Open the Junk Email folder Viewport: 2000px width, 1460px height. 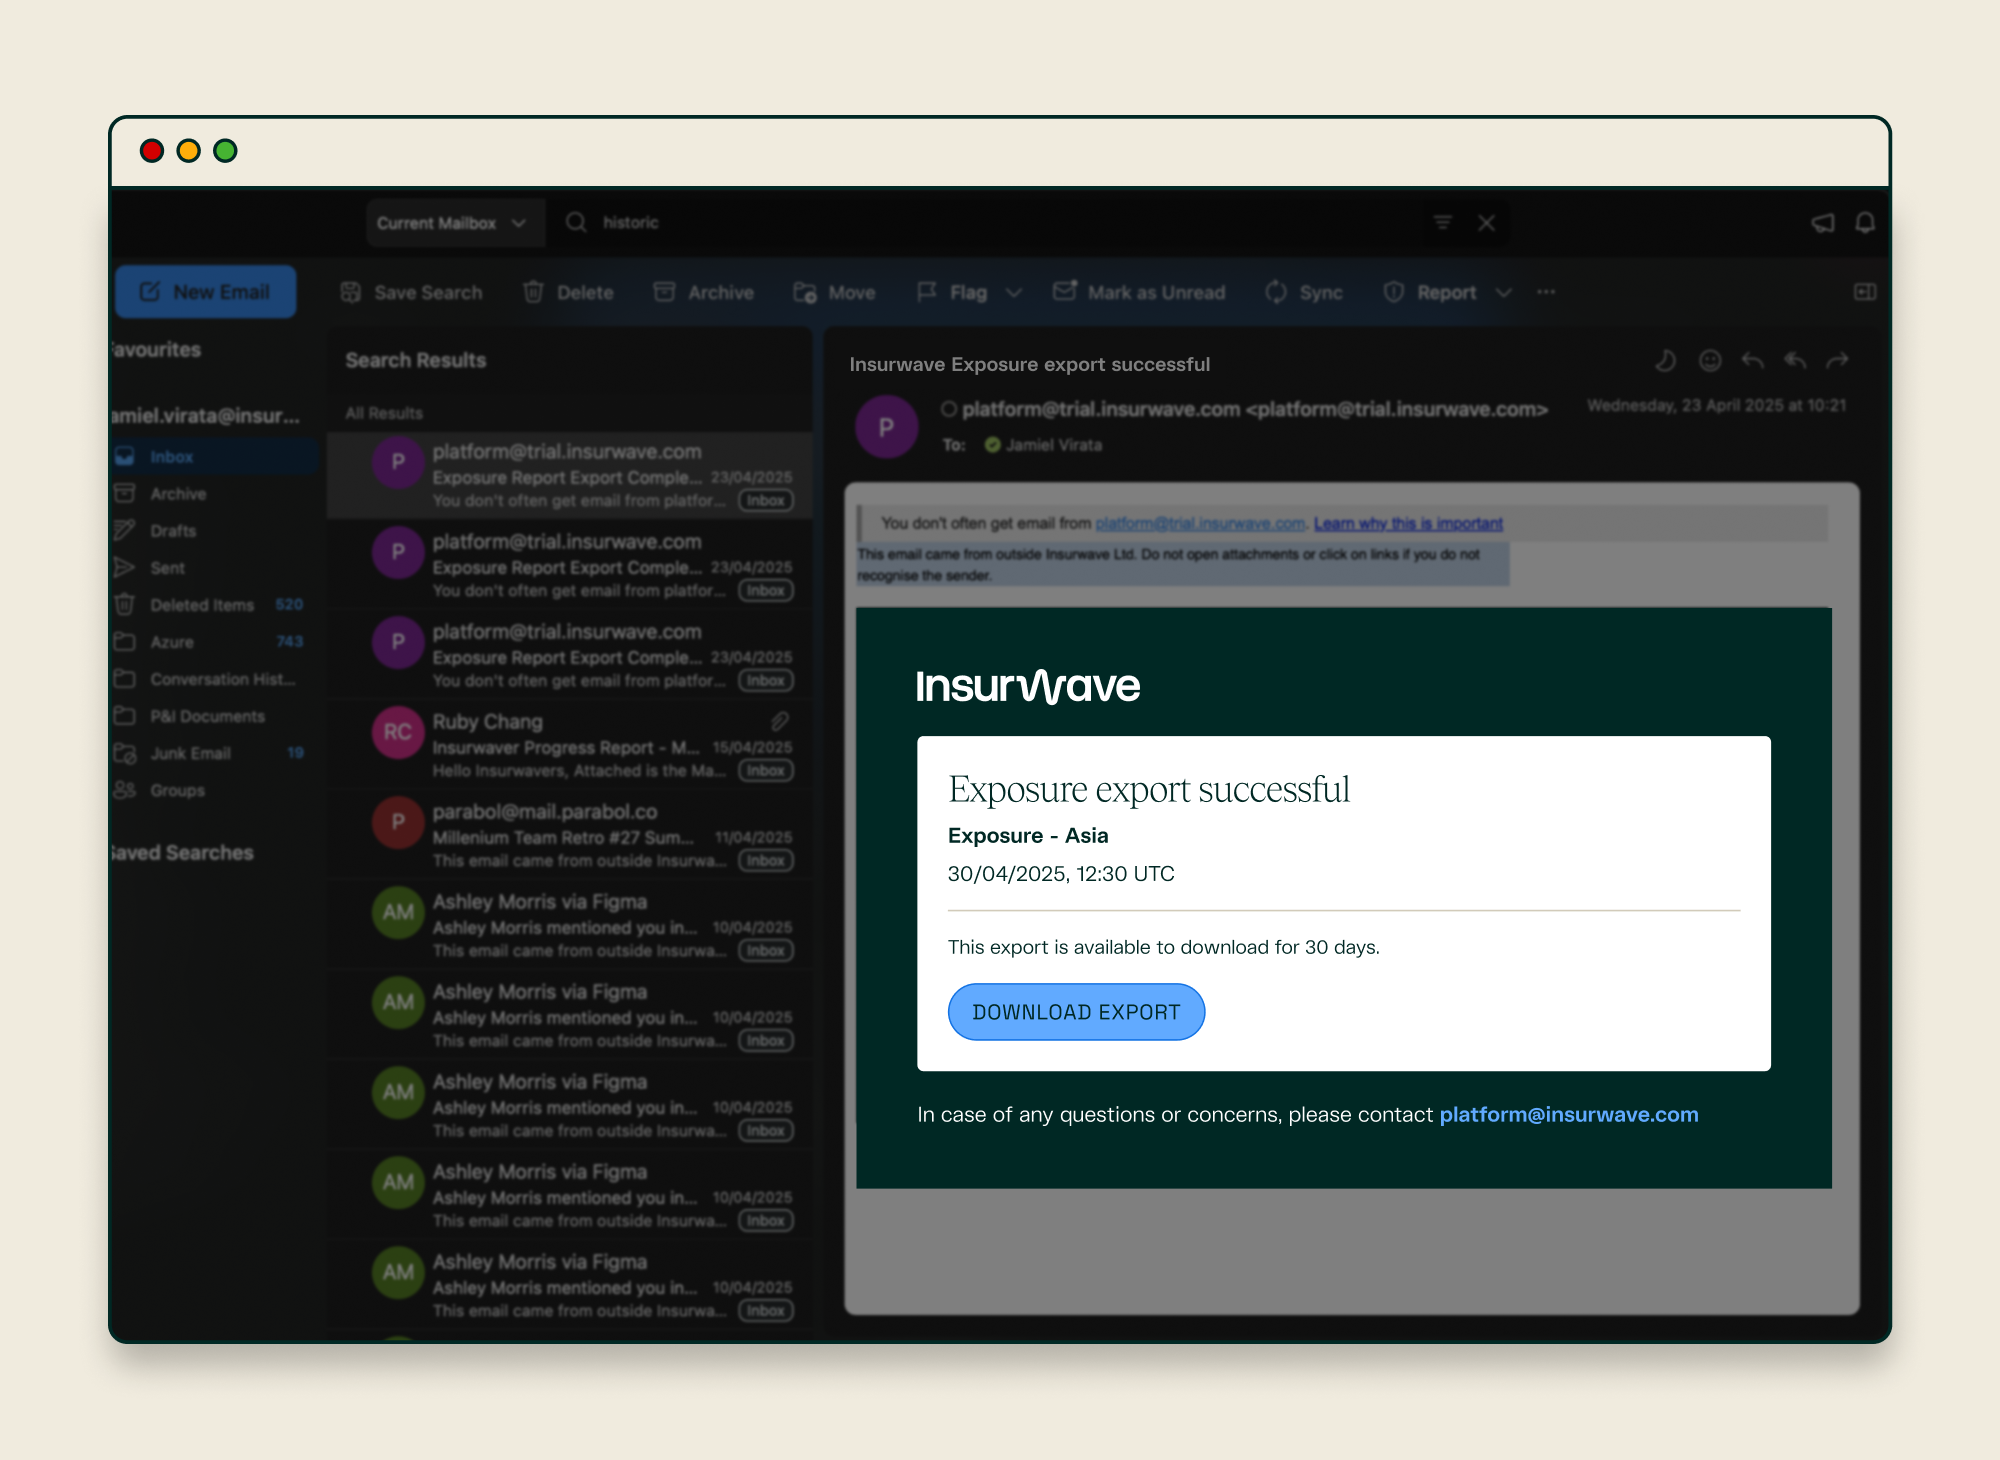click(215, 752)
